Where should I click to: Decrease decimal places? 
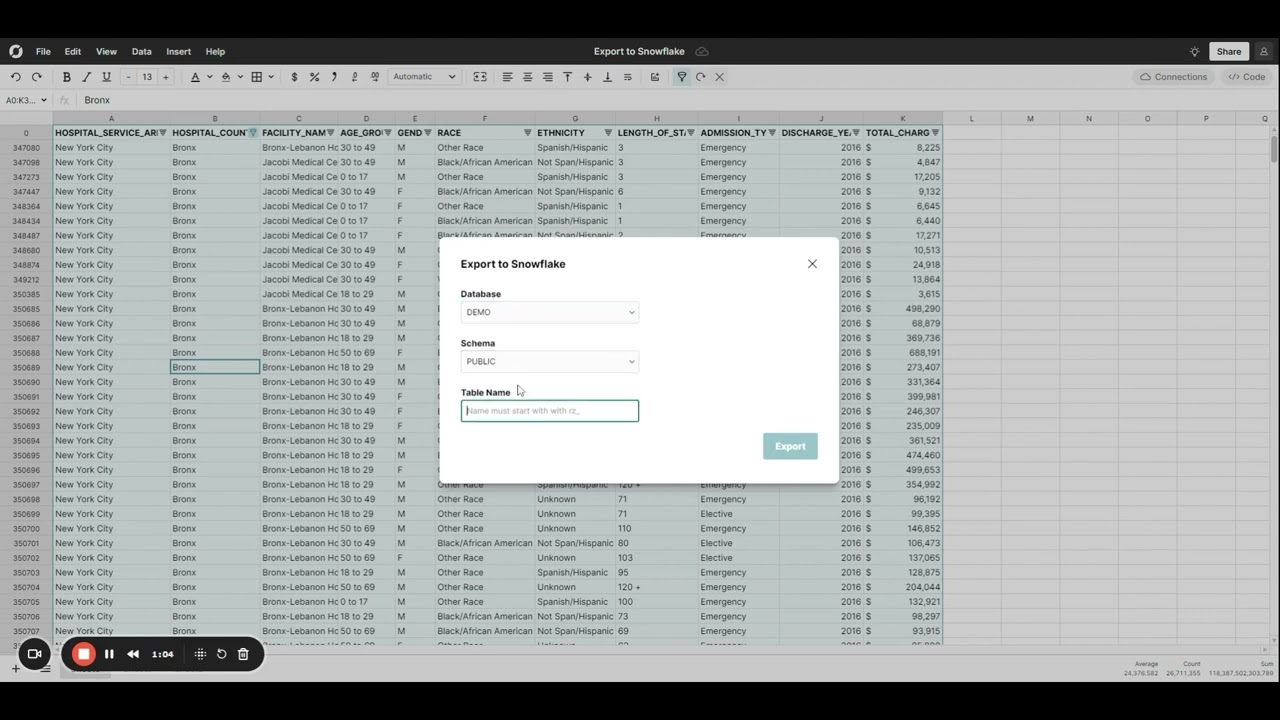tap(354, 77)
